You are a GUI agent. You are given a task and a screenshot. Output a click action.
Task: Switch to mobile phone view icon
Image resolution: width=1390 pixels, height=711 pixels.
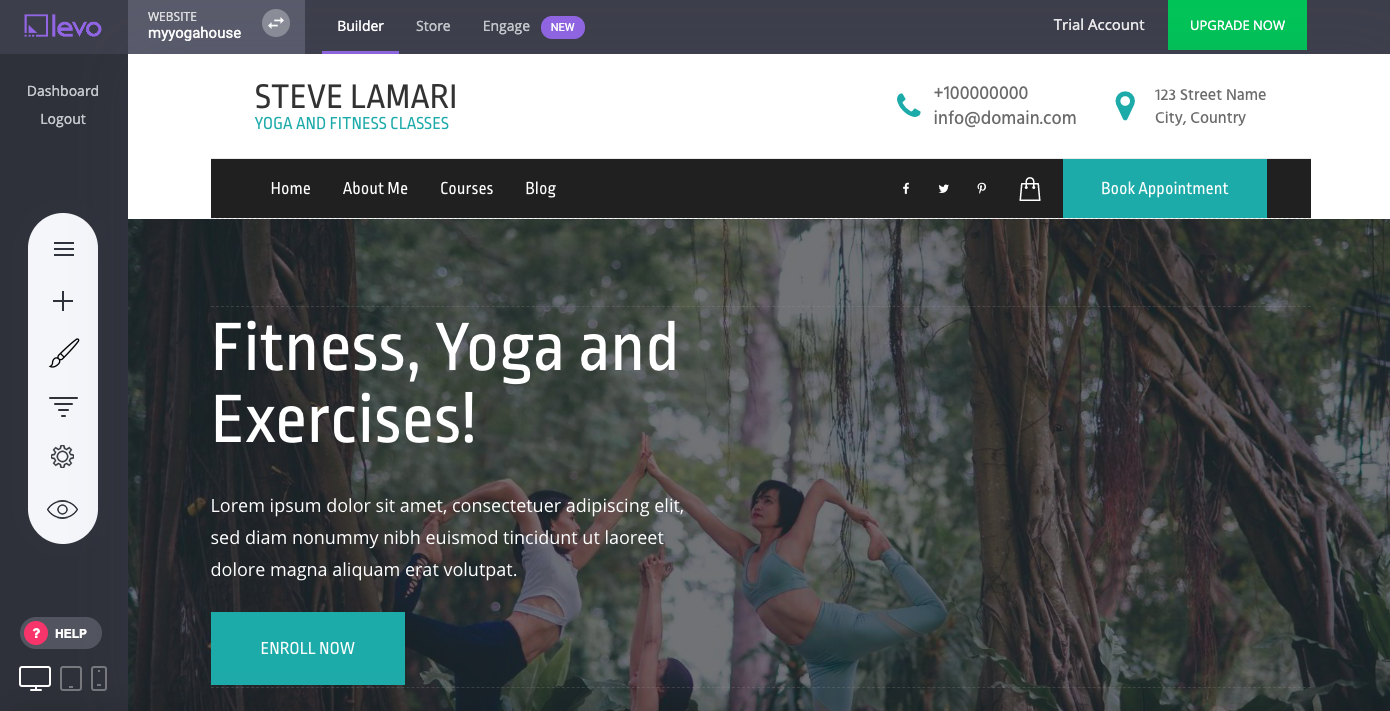pyautogui.click(x=99, y=678)
